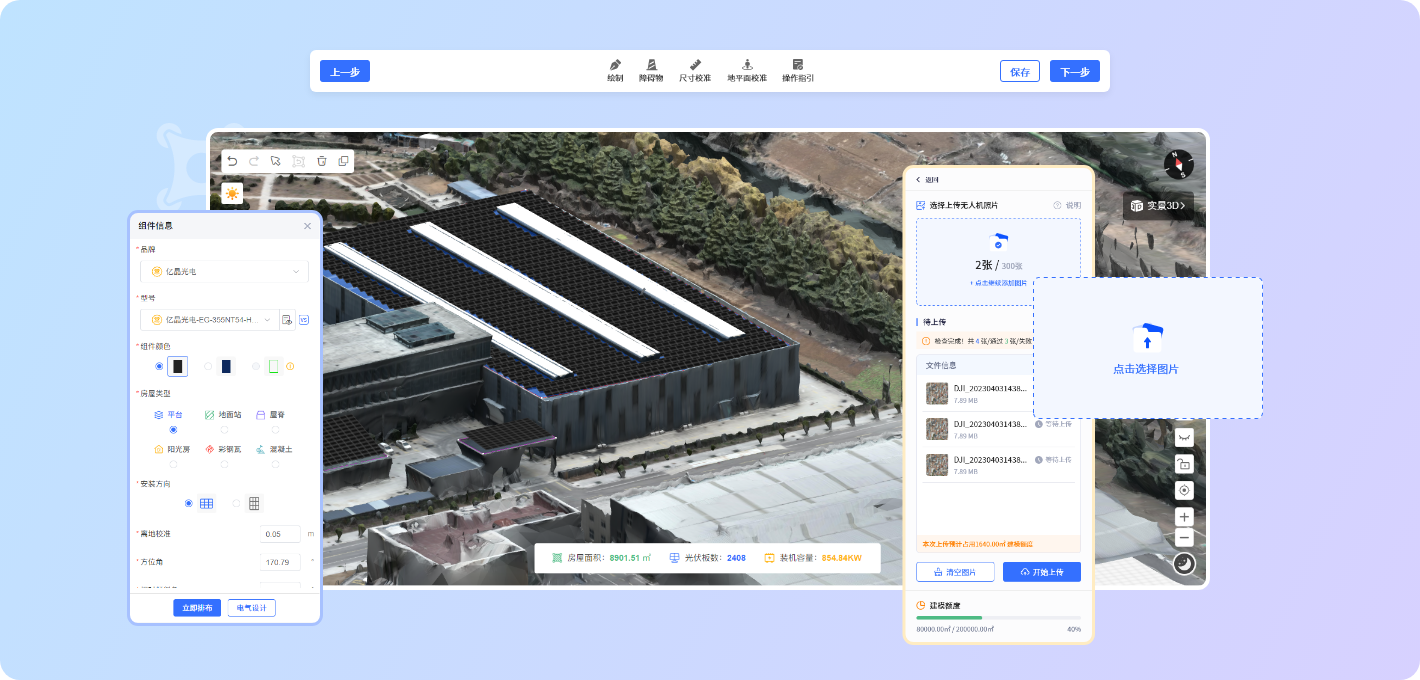Expand the 实景3D view switcher

pos(1158,206)
